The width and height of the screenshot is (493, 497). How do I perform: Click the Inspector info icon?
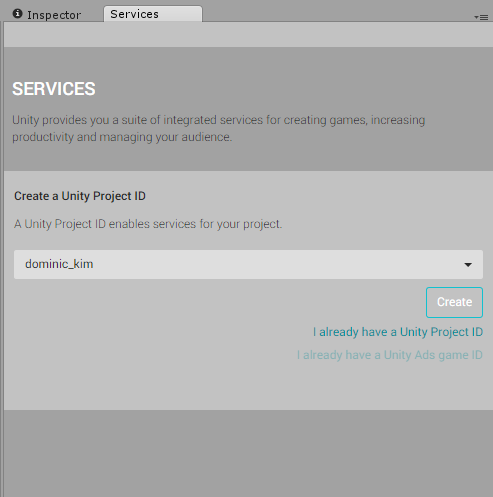tap(17, 14)
